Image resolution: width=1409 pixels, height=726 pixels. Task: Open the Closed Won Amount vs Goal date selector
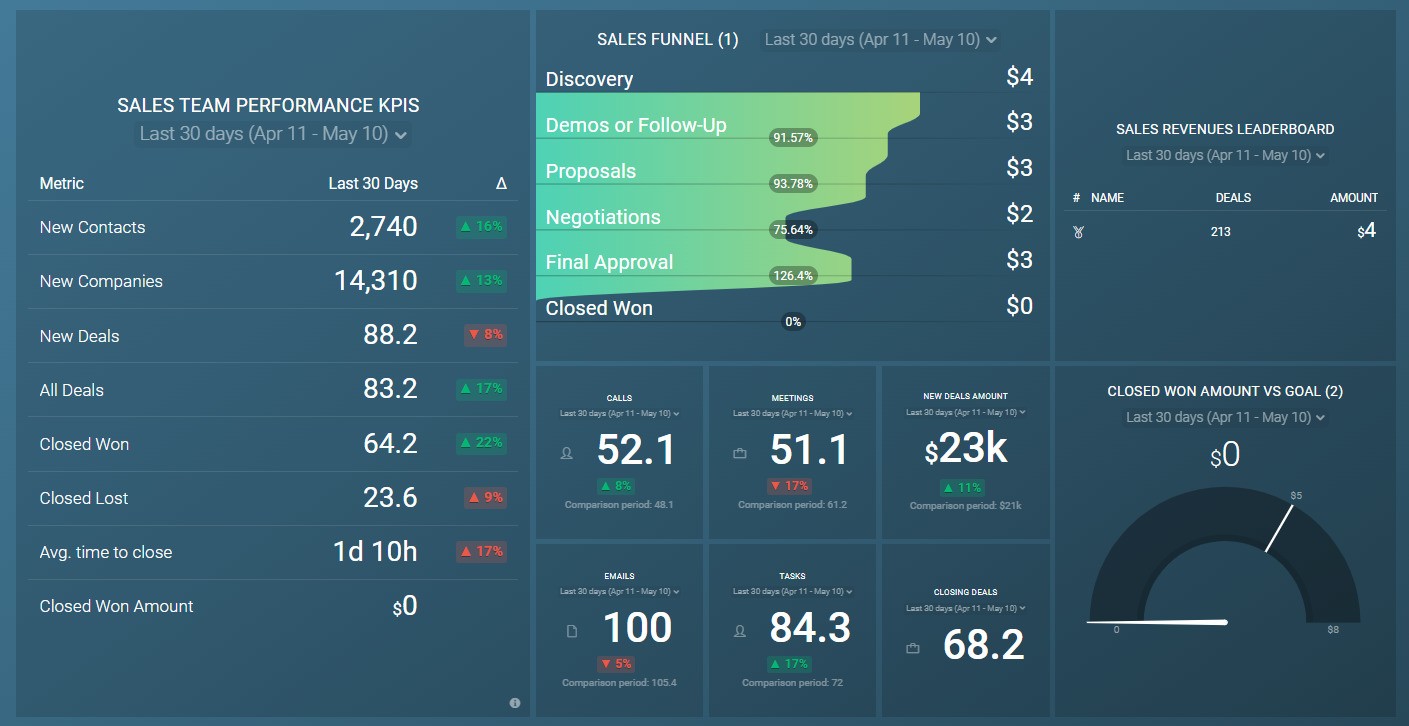[x=1224, y=417]
